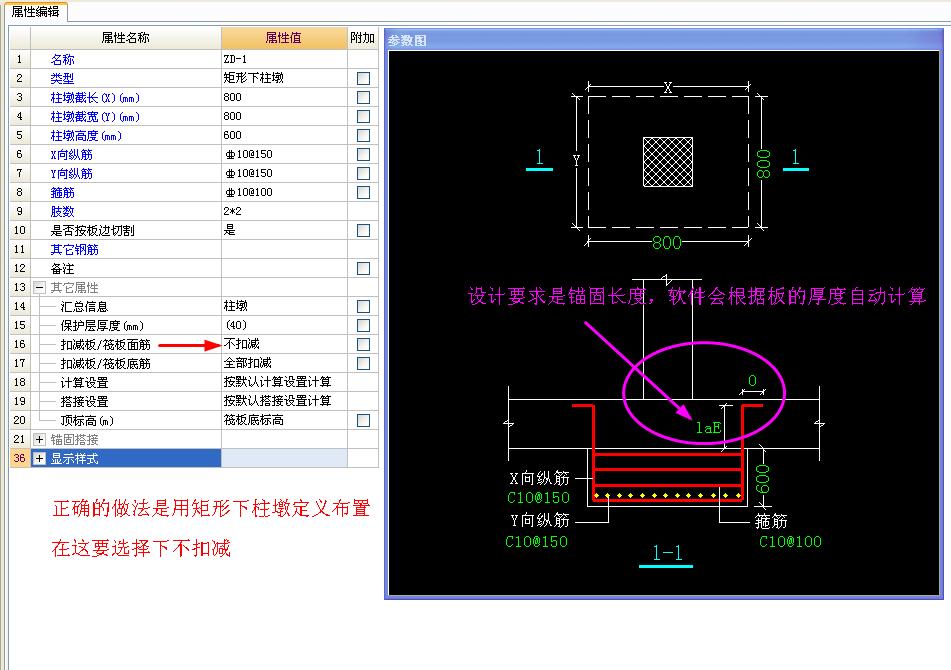Image resolution: width=951 pixels, height=670 pixels.
Task: Click the laE anchorage label in diagram
Action: [x=708, y=427]
